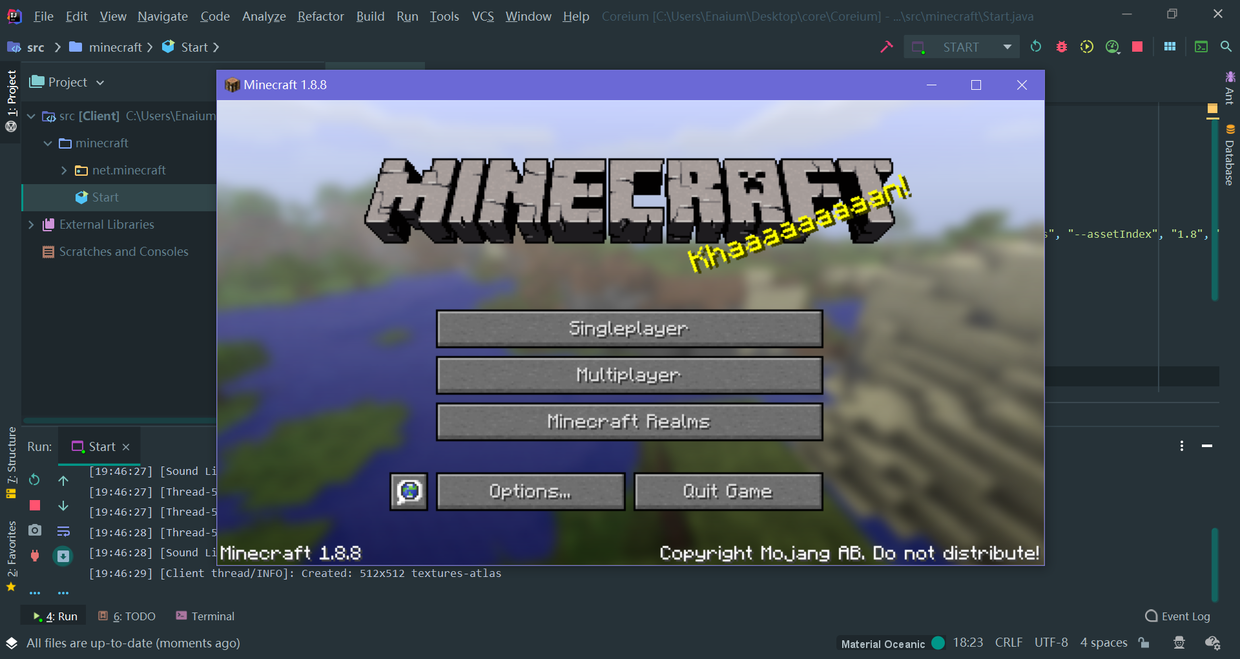1240x659 pixels.
Task: Open the Ant tool window
Action: pyautogui.click(x=1230, y=88)
